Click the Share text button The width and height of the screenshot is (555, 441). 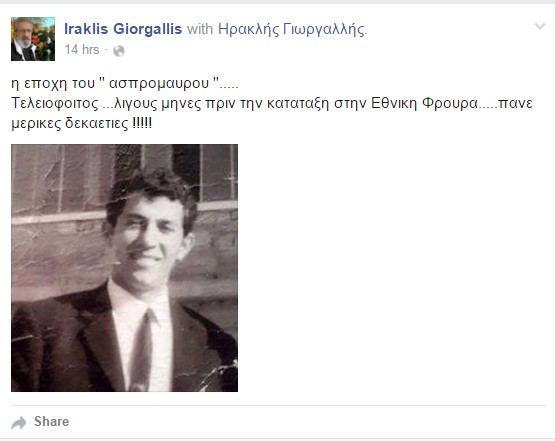coord(52,421)
